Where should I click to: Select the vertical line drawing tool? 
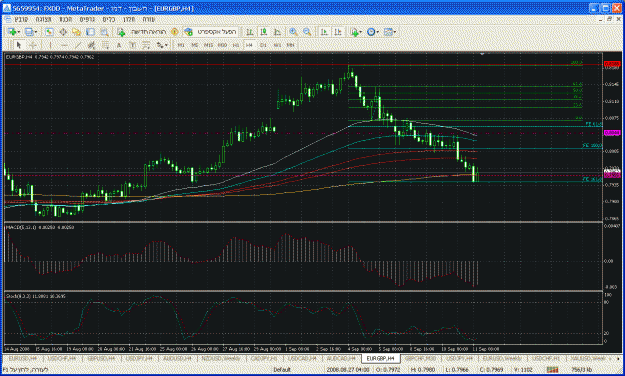tap(50, 45)
